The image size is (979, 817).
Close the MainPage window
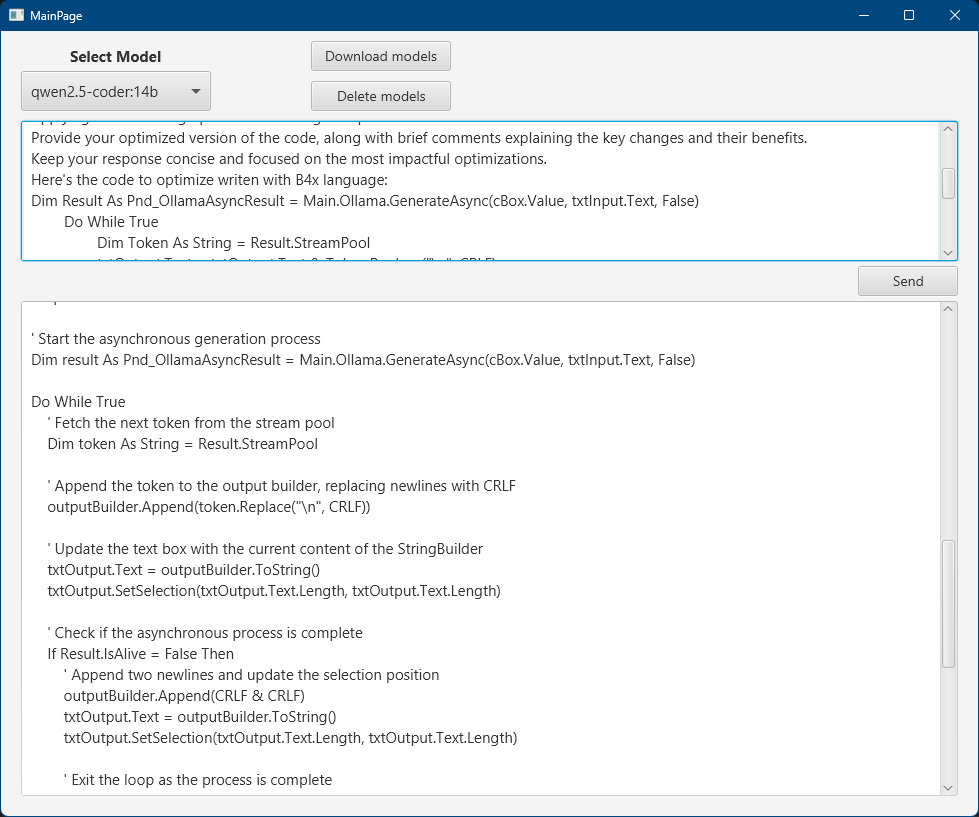pos(954,15)
